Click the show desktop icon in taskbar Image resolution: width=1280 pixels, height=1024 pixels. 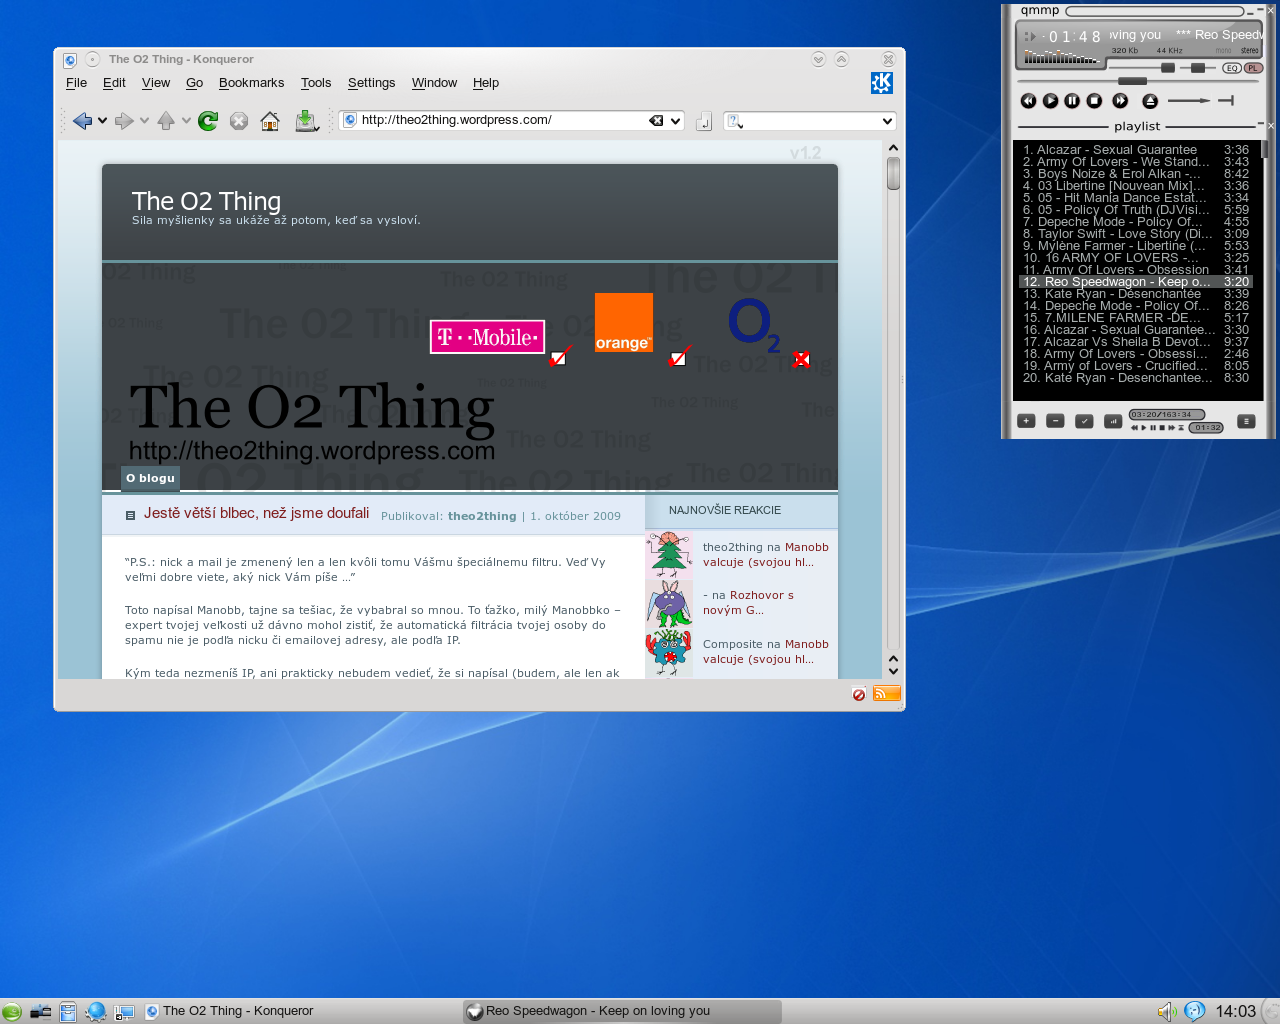point(40,1012)
